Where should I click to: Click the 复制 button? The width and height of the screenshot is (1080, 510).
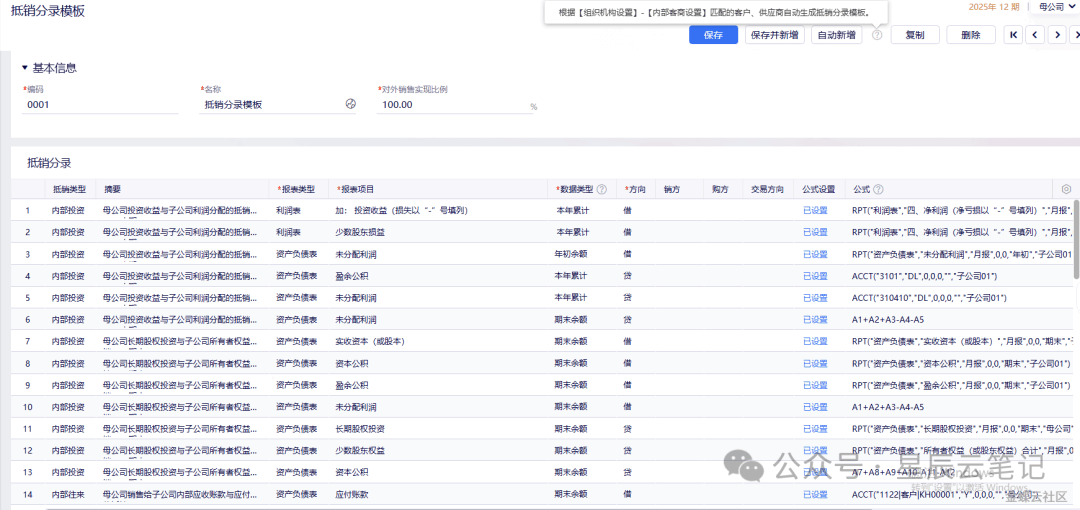tap(914, 35)
